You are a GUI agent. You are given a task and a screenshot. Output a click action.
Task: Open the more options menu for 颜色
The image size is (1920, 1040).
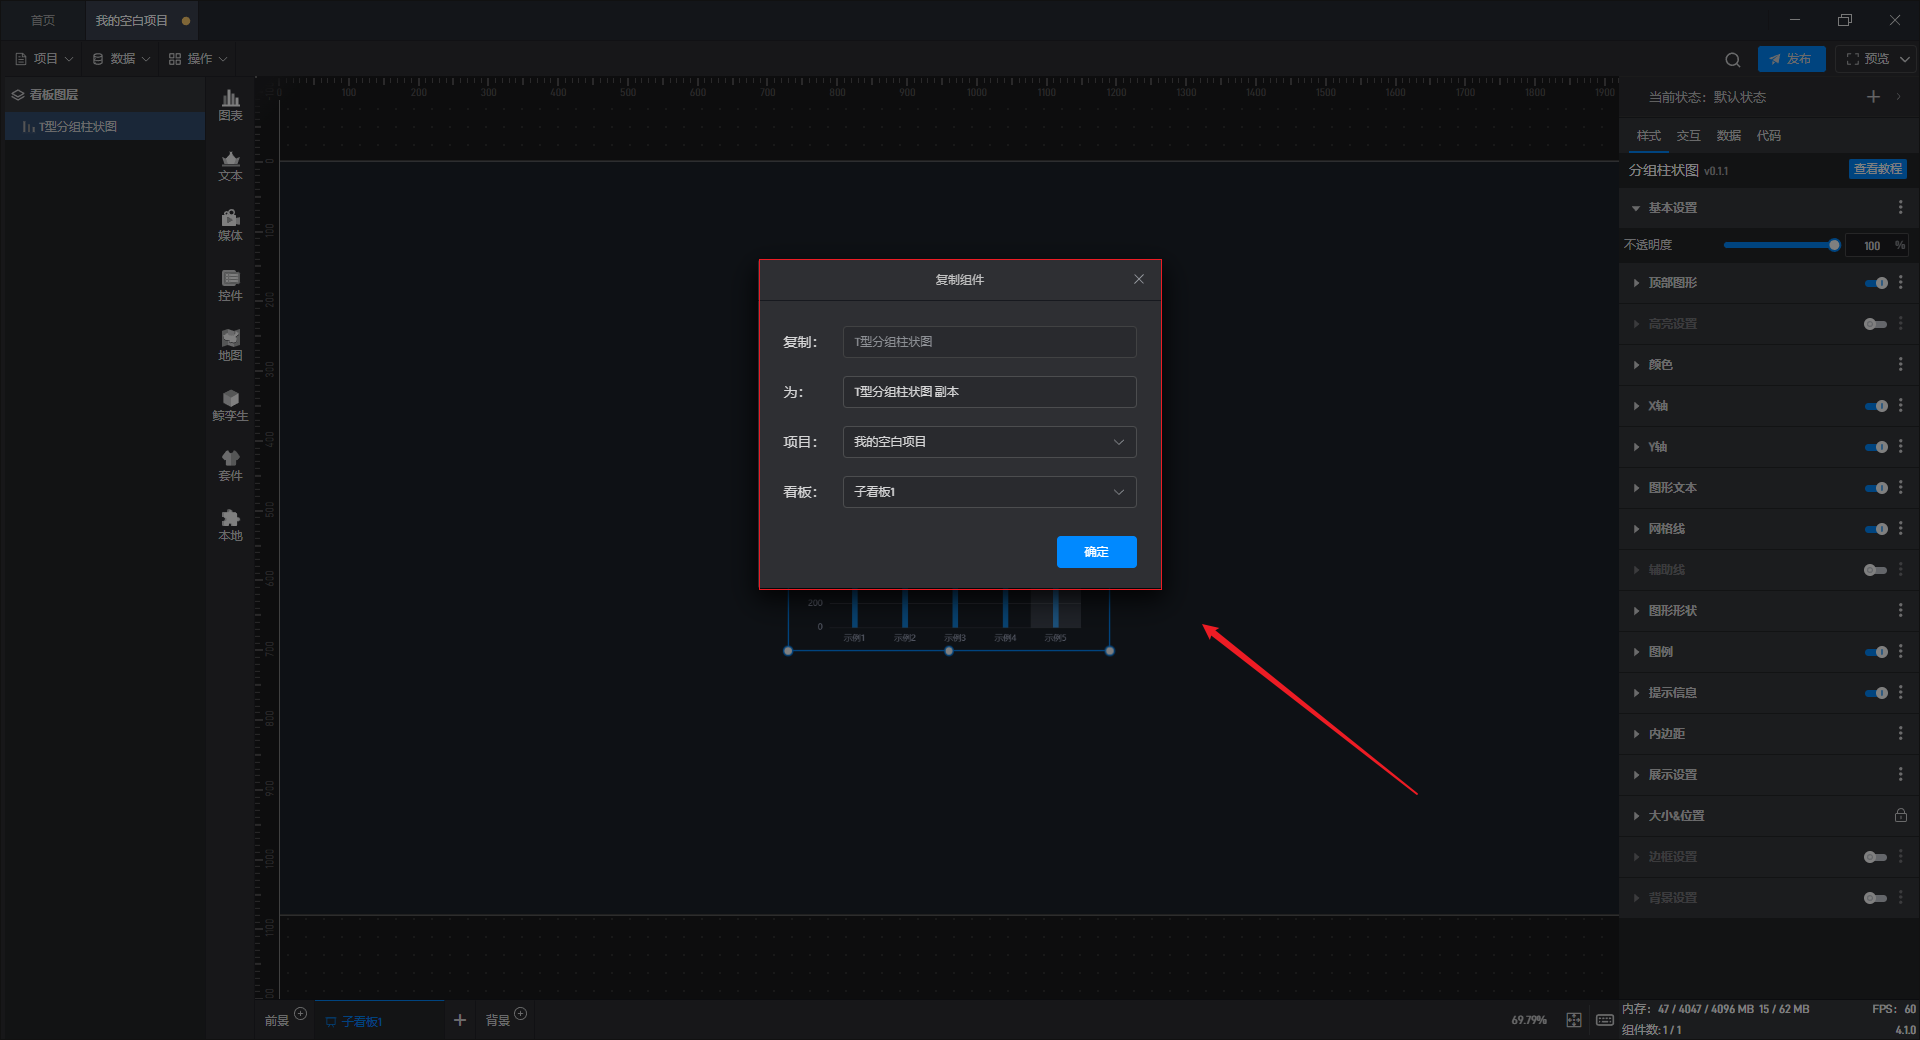tap(1900, 365)
